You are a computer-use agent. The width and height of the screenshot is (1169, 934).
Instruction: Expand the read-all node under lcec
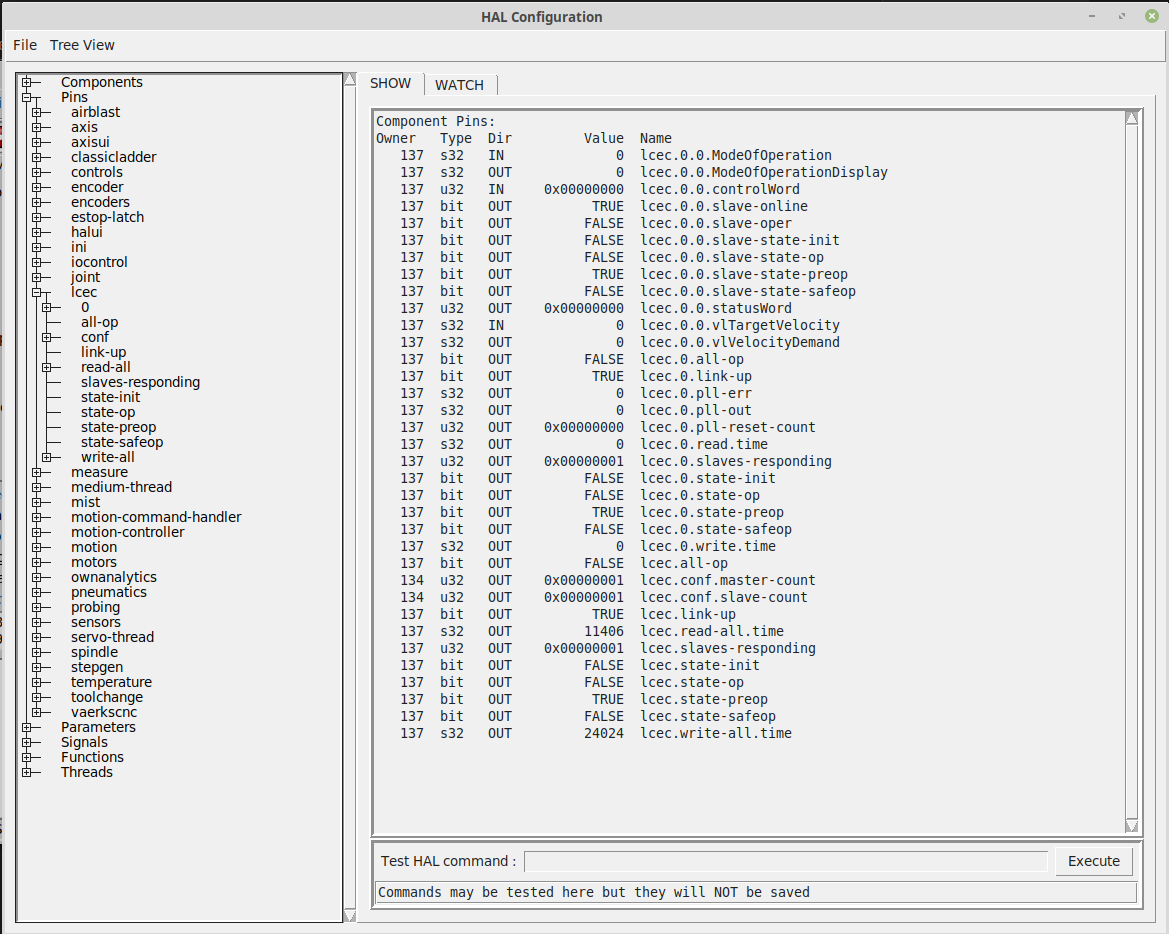pos(47,367)
